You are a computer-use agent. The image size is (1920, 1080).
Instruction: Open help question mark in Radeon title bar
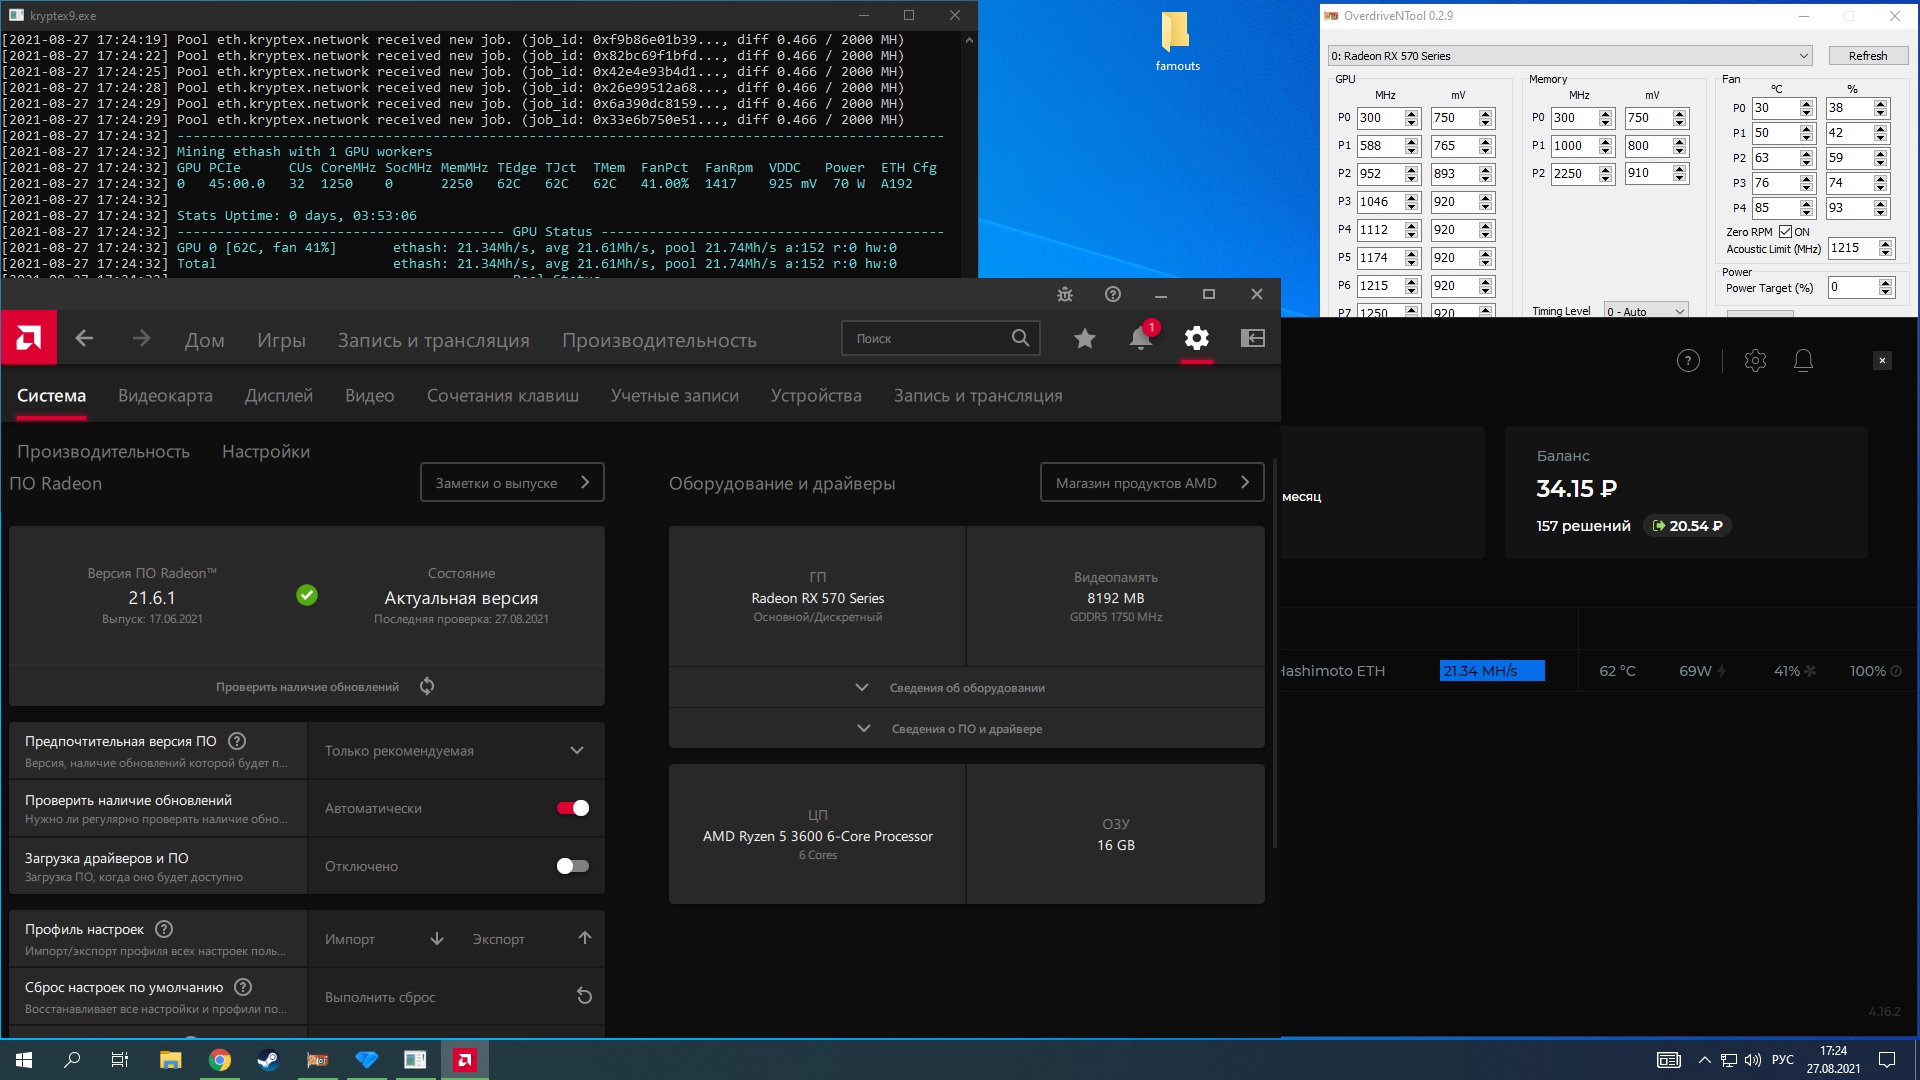point(1113,294)
